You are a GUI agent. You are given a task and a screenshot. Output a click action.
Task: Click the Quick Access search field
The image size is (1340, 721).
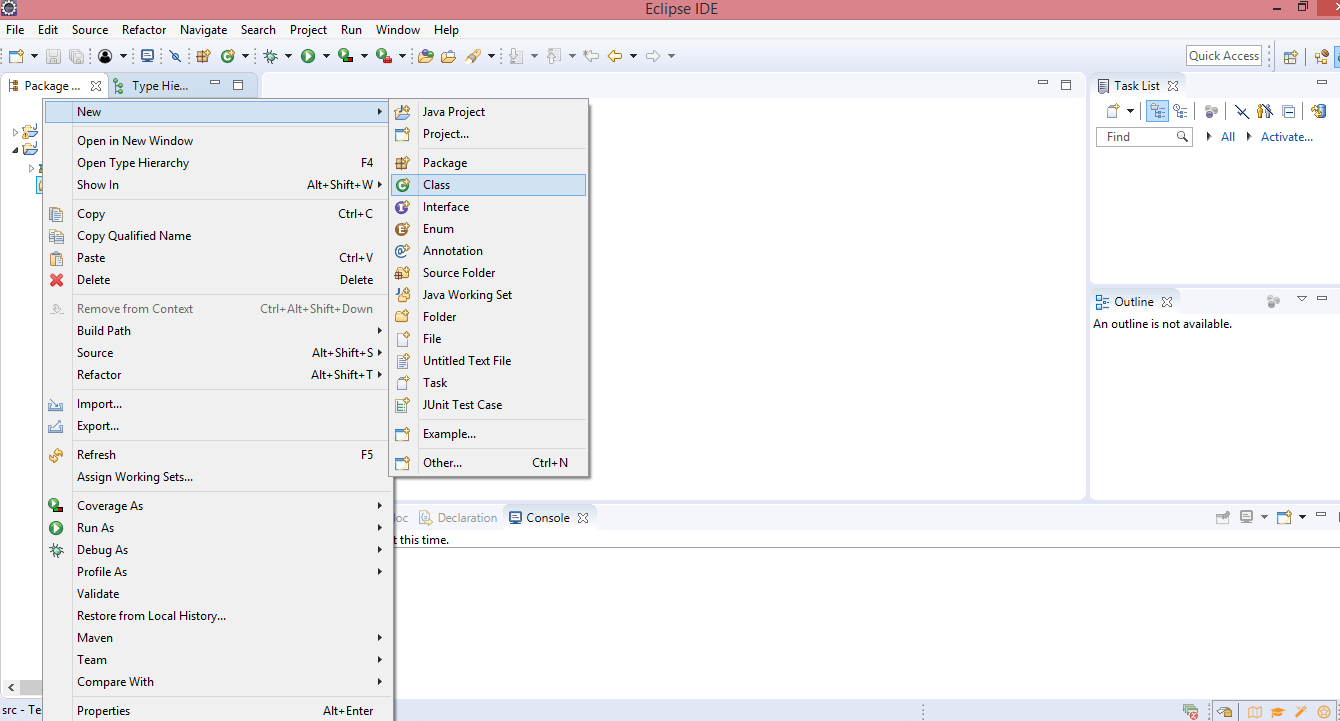(x=1224, y=56)
